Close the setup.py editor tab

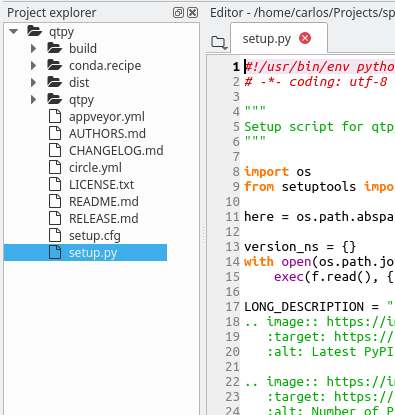(x=305, y=38)
